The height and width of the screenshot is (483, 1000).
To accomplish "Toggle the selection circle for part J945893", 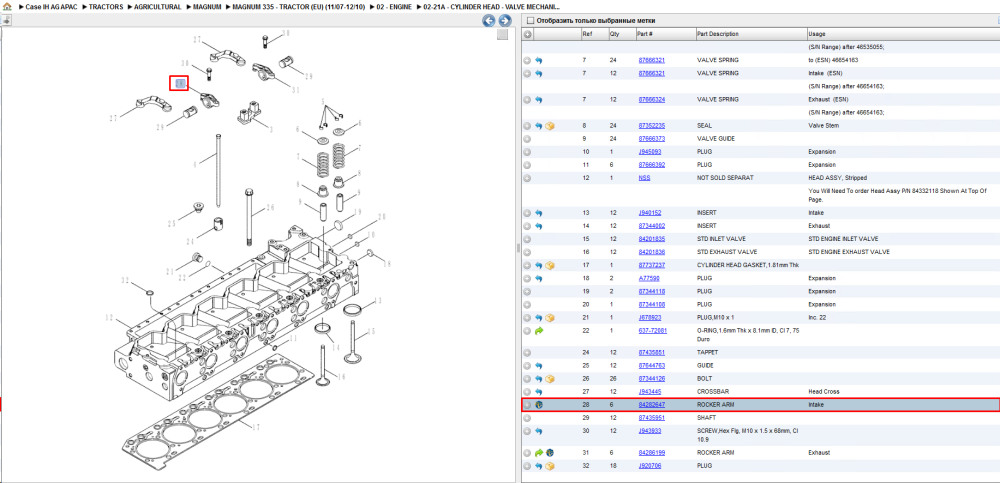I will (527, 152).
